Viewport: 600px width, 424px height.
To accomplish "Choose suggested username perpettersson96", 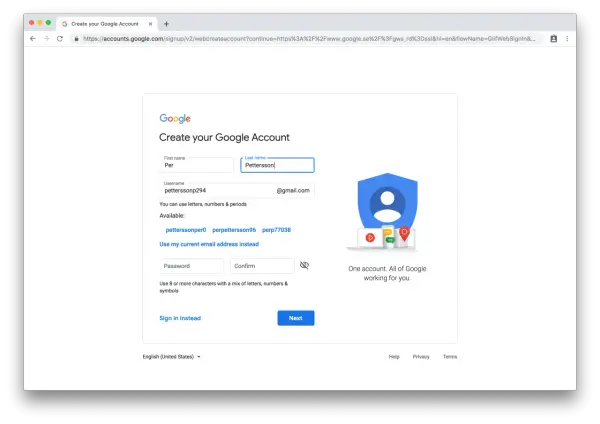I will [x=234, y=230].
